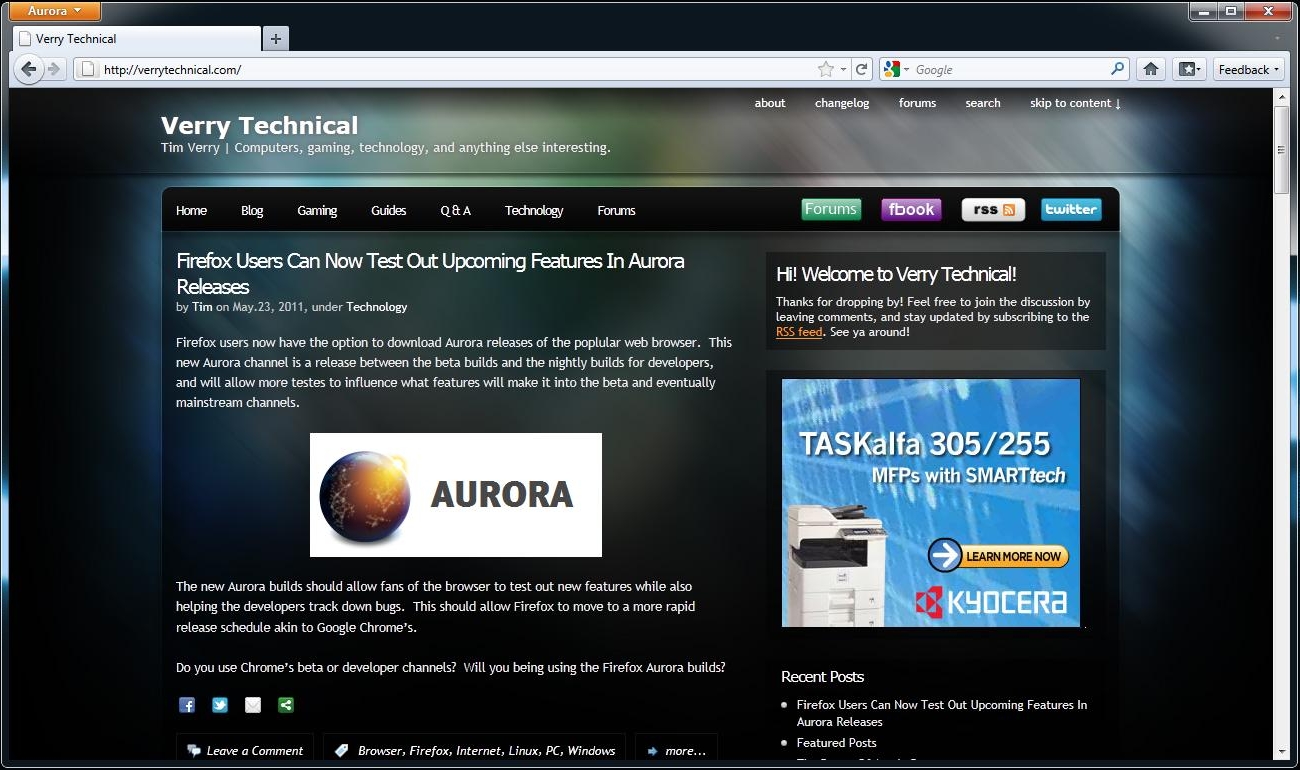Open the Windows tag link
The image size is (1300, 770).
point(591,751)
